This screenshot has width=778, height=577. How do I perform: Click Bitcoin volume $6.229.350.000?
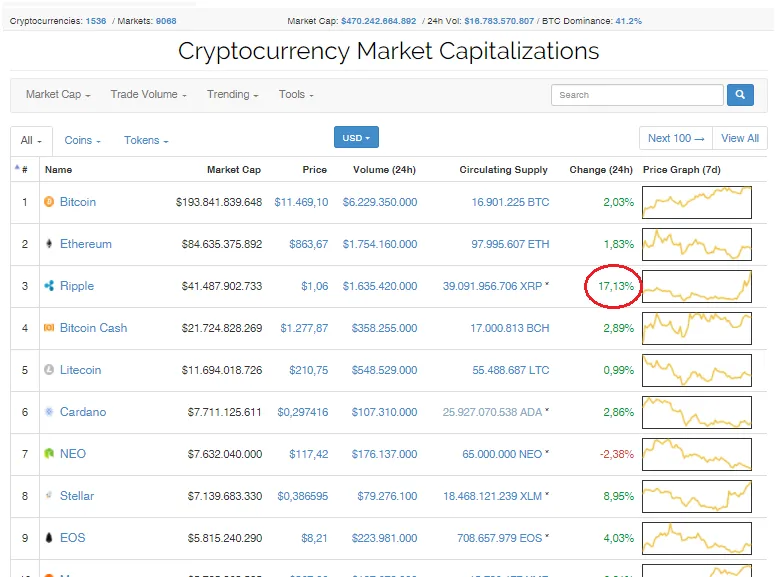point(380,202)
